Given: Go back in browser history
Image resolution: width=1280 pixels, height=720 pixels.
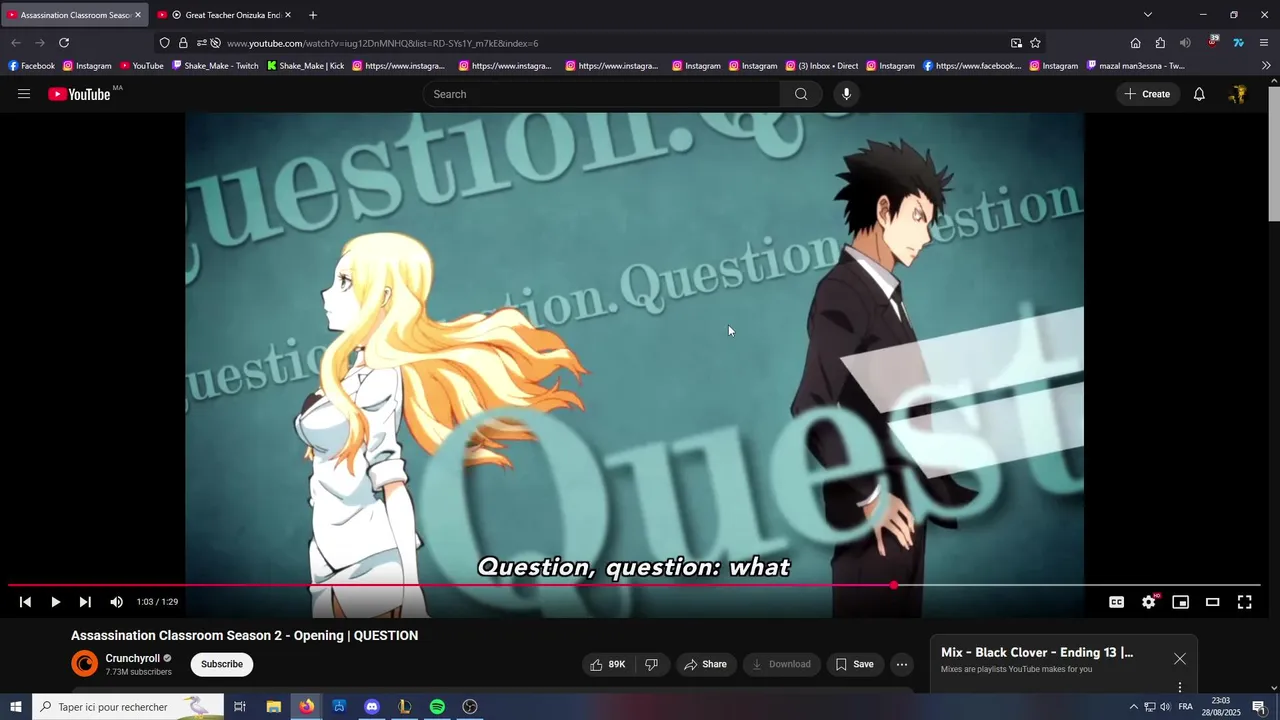Looking at the screenshot, I should pos(16,43).
